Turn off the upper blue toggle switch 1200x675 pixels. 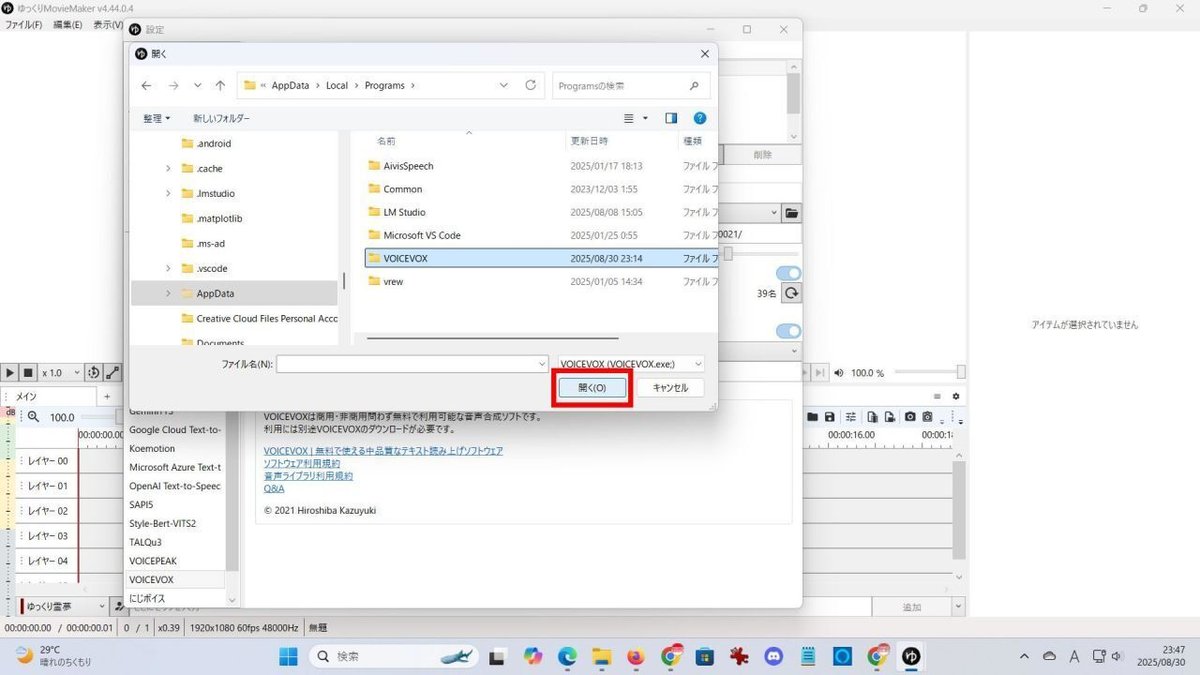click(788, 272)
